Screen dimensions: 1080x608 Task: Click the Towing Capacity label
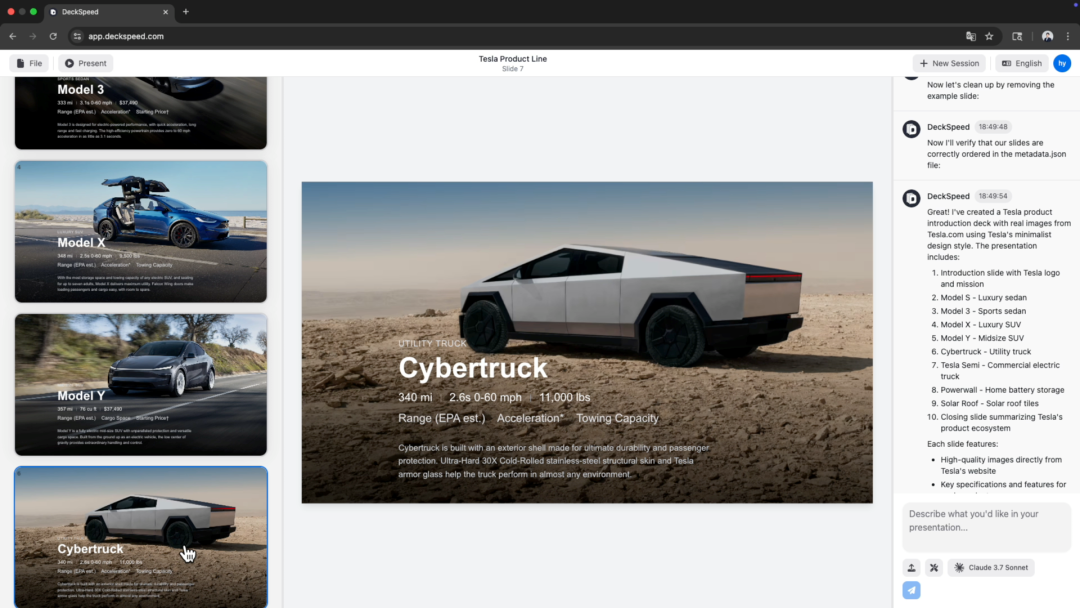pyautogui.click(x=617, y=418)
